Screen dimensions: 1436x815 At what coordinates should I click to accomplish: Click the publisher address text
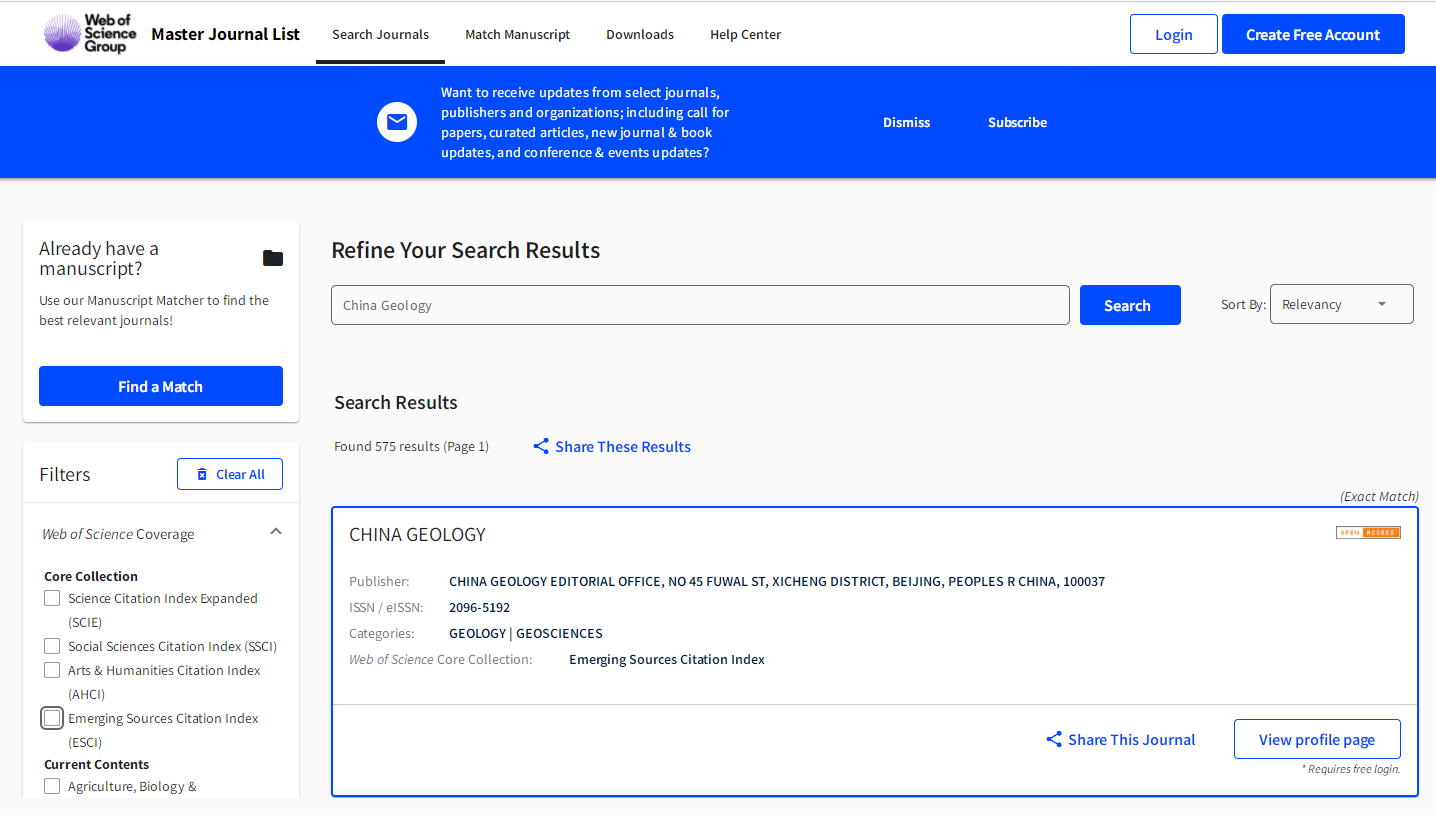[x=777, y=581]
